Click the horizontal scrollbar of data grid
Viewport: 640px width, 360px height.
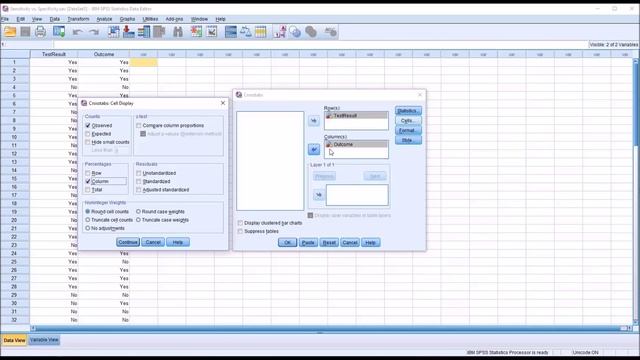(x=331, y=328)
